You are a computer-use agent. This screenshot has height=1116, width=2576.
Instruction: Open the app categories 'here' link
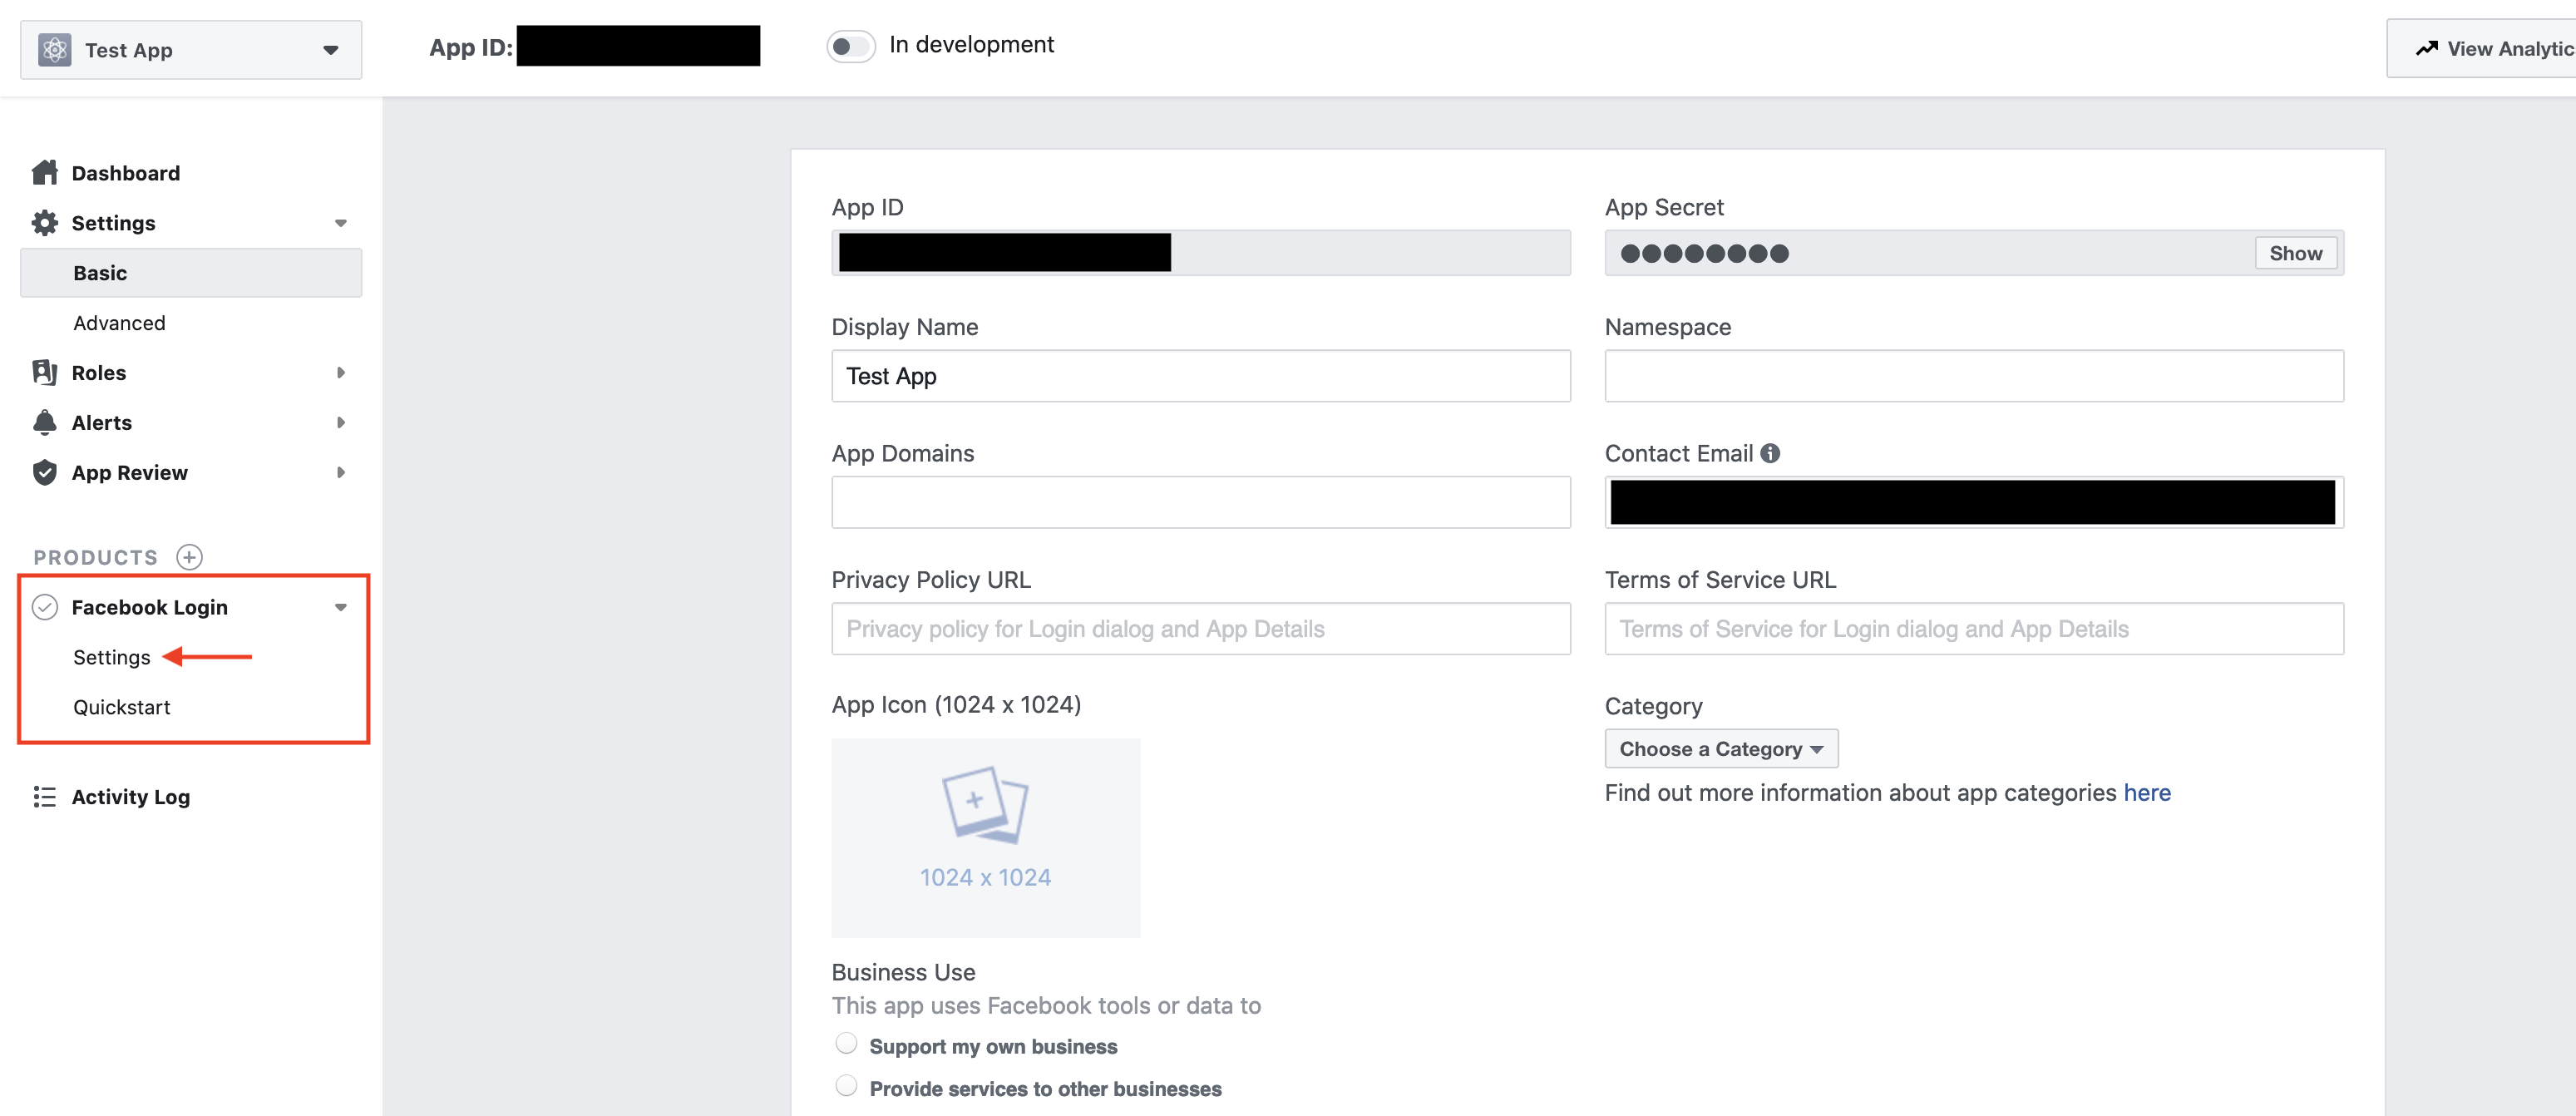click(x=2147, y=793)
